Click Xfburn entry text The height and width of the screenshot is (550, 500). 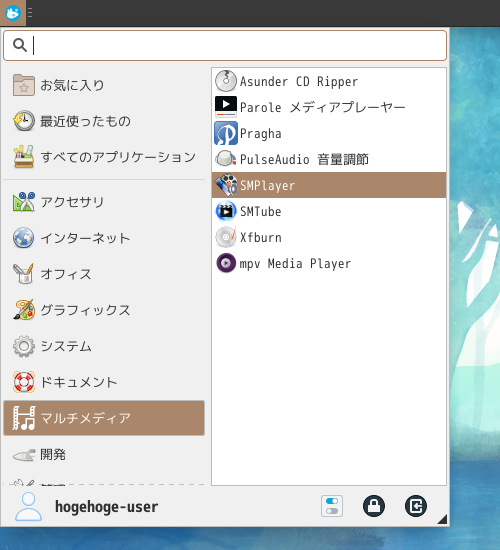click(261, 237)
